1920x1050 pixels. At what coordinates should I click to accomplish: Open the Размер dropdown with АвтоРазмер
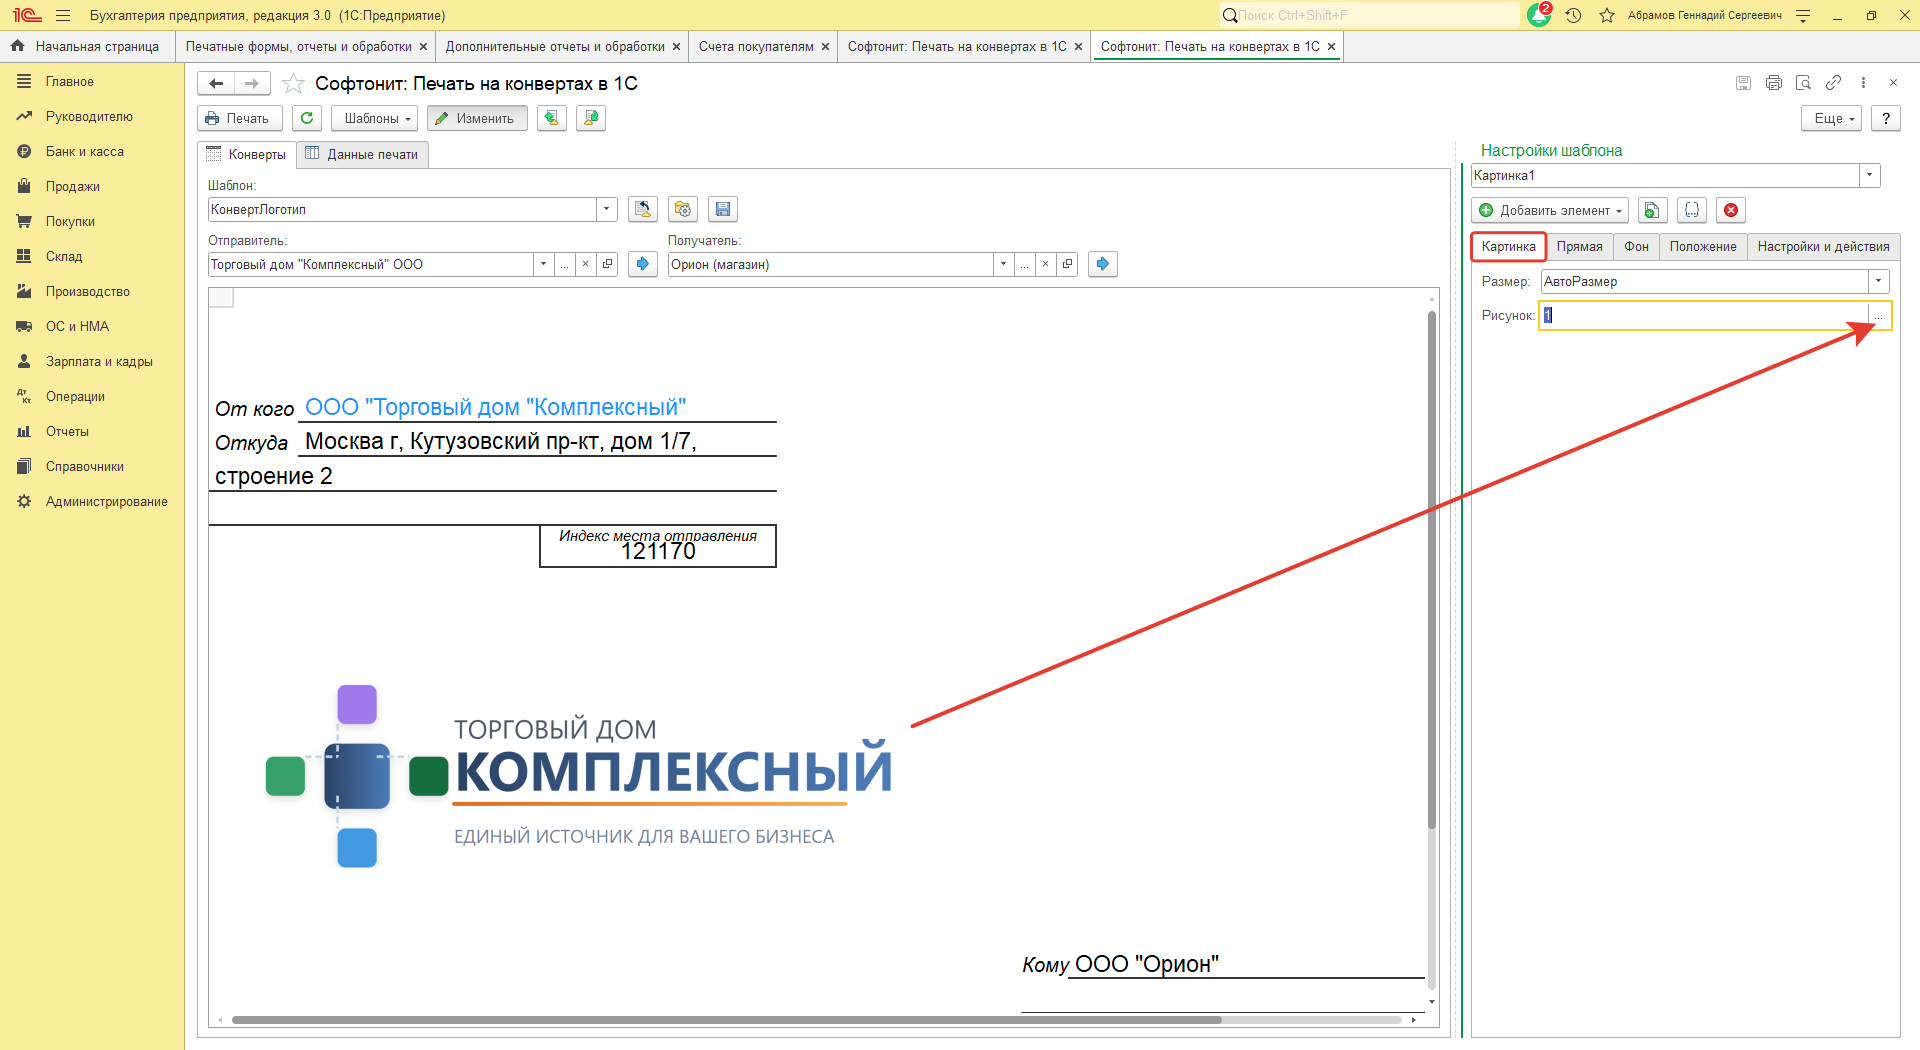point(1878,281)
